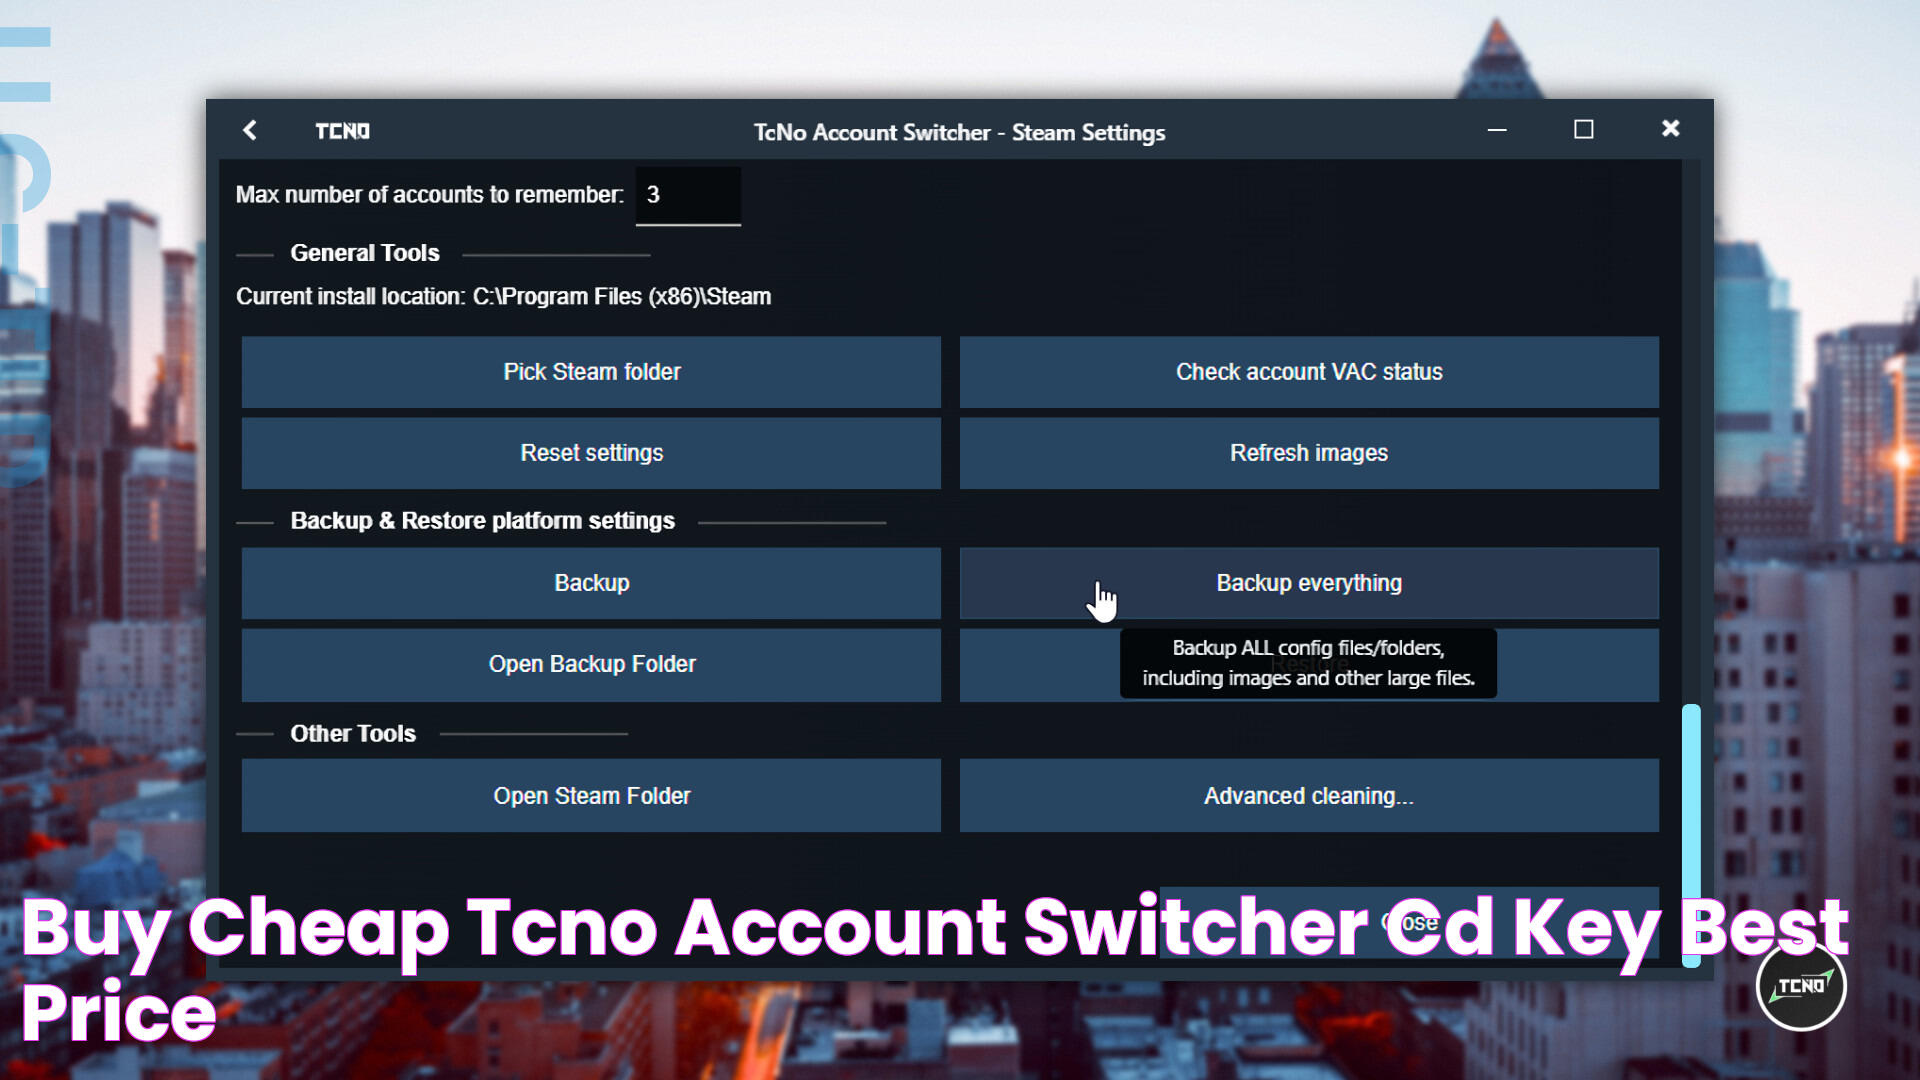
Task: Open the Backup button
Action: 592,582
